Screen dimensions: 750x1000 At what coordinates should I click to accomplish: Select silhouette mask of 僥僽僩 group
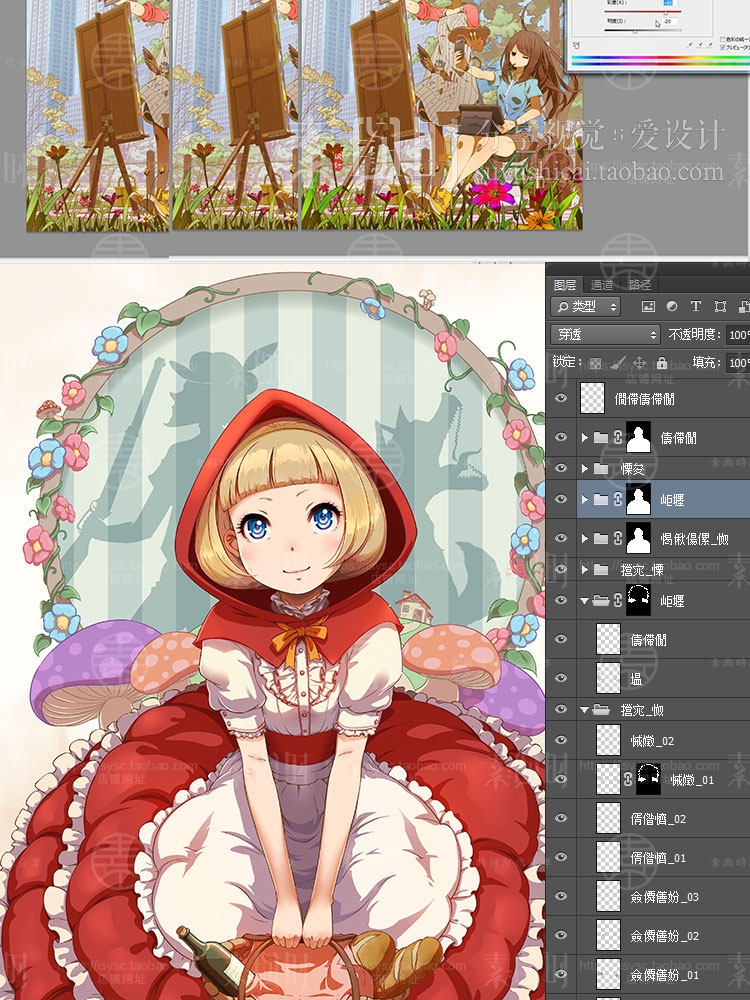[638, 438]
